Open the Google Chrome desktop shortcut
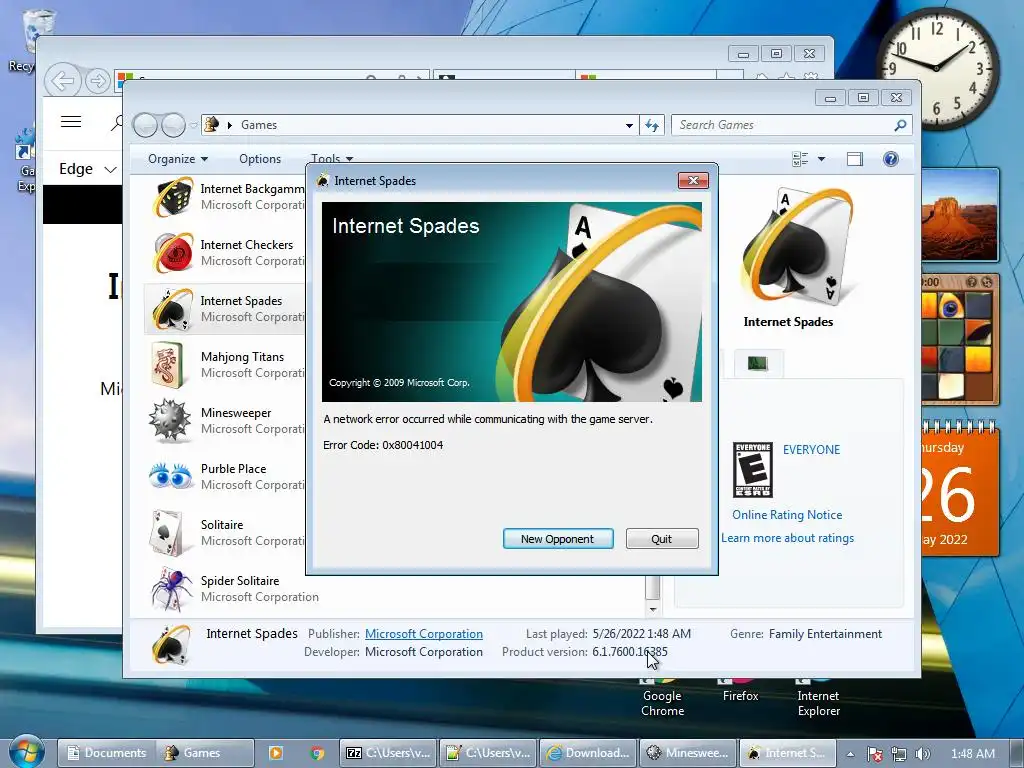 (662, 699)
